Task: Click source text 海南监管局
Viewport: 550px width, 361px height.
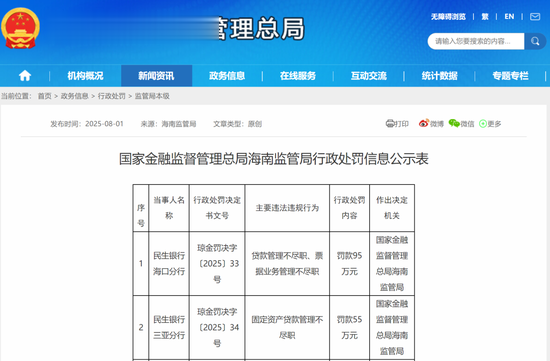Action: (179, 123)
